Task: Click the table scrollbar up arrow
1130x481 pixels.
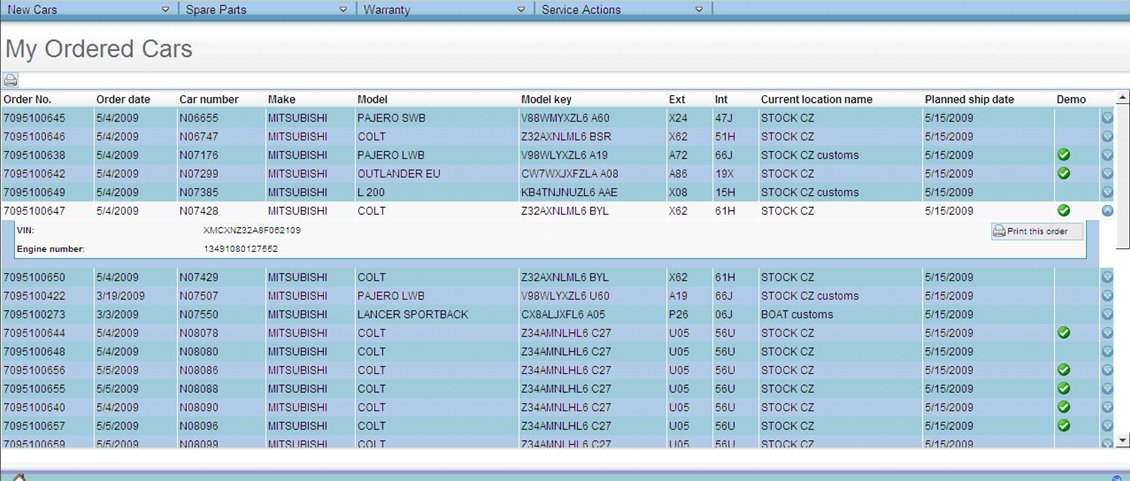Action: 1122,97
